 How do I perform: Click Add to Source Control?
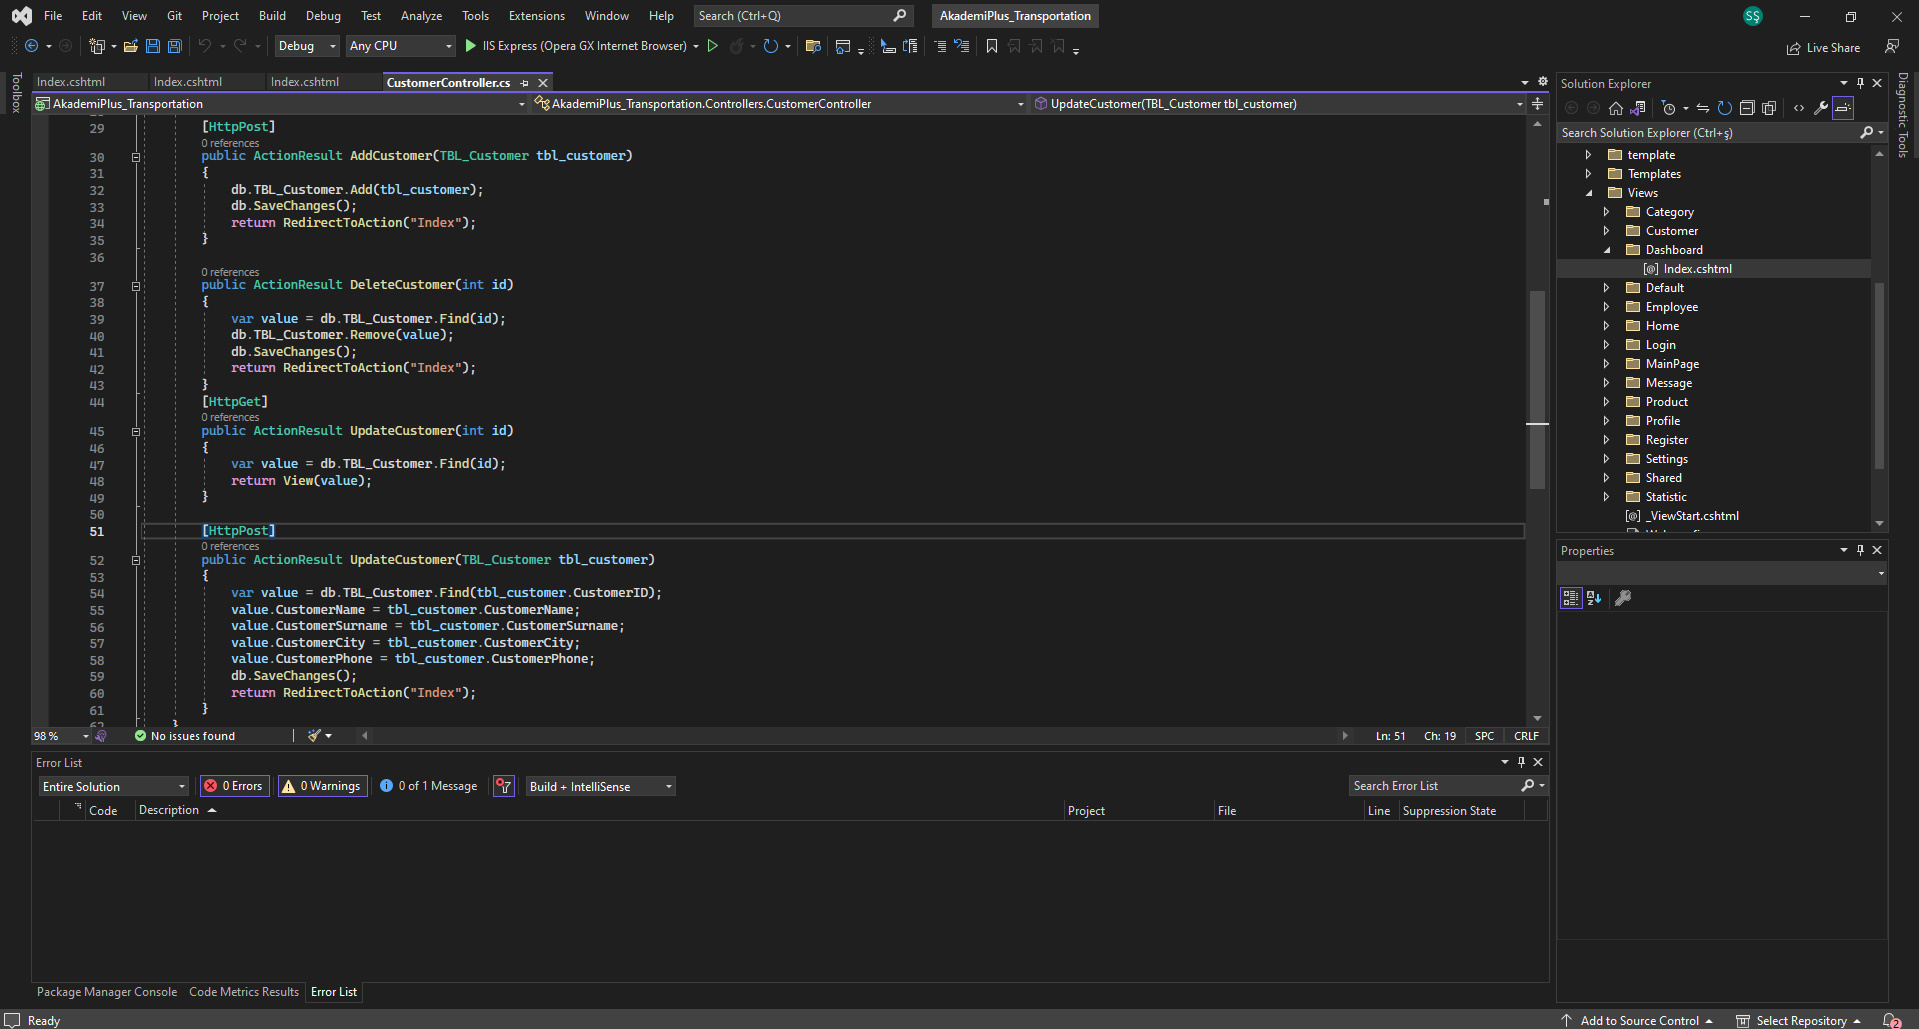[1640, 1020]
